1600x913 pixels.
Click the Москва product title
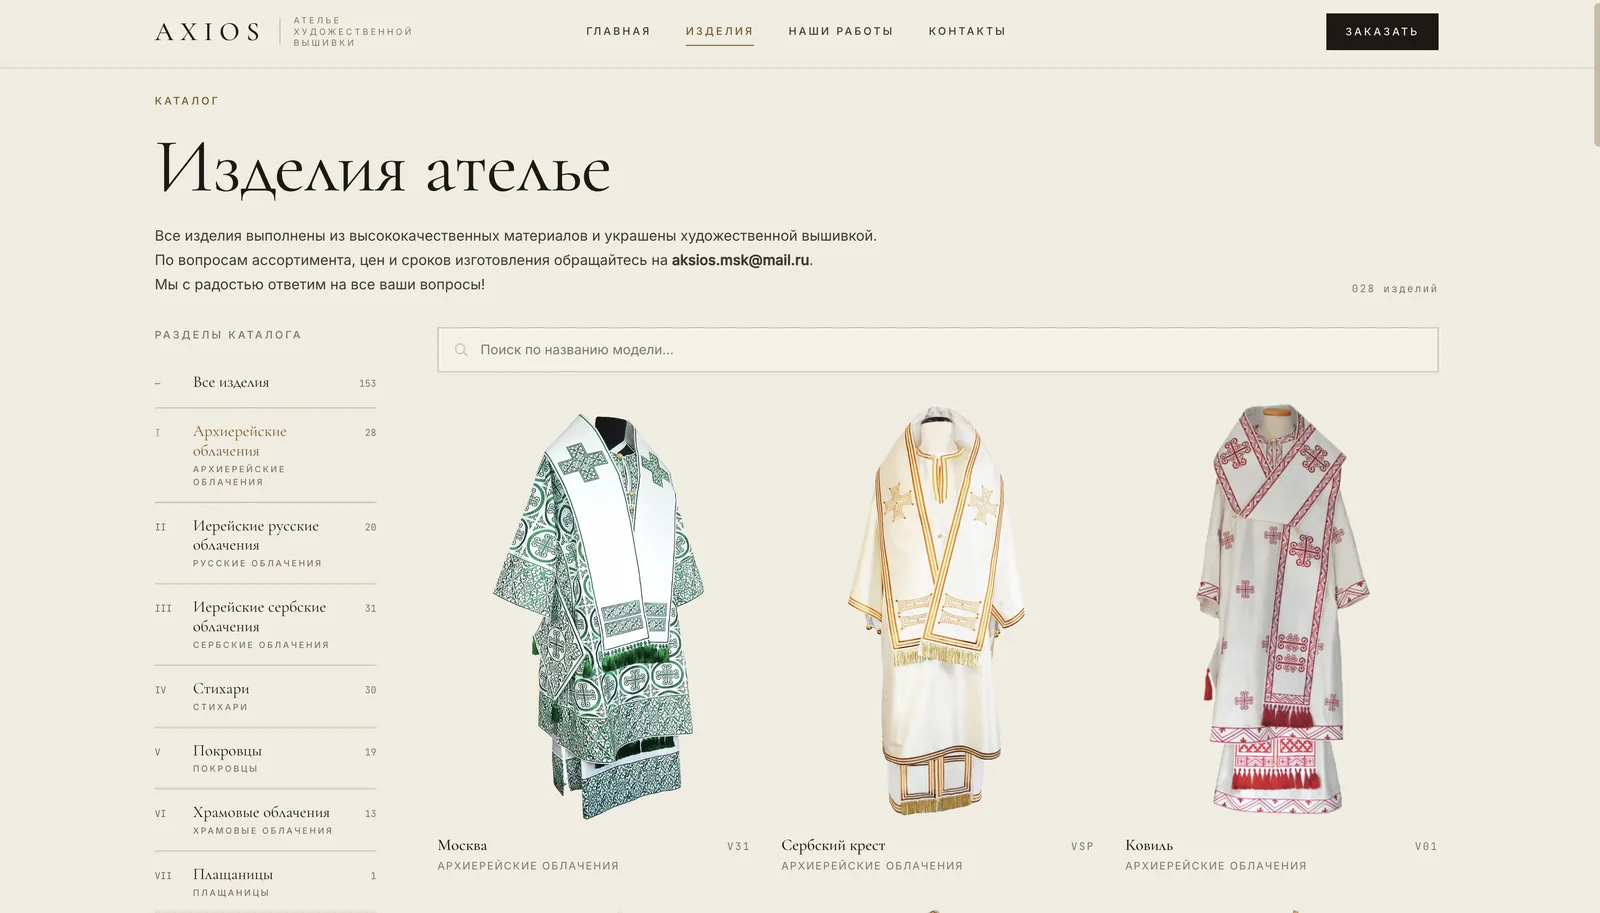(x=462, y=846)
